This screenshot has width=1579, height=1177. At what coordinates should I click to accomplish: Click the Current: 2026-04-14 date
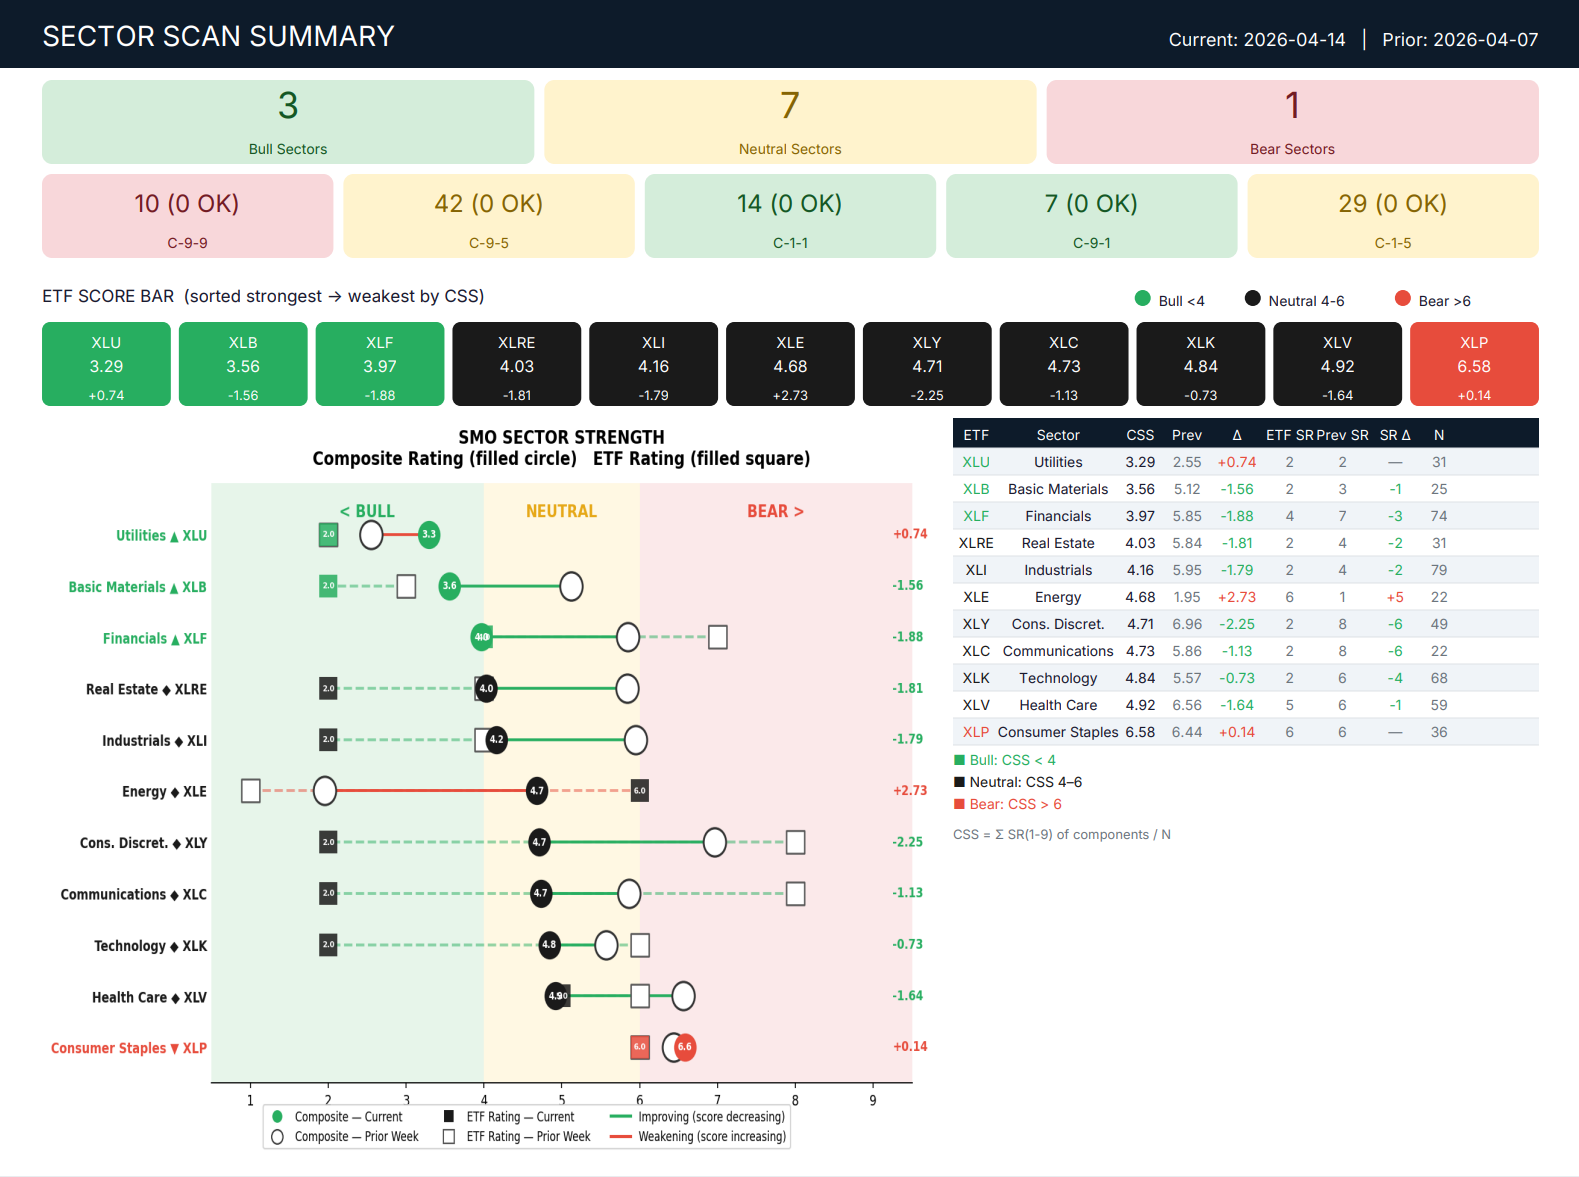1257,40
